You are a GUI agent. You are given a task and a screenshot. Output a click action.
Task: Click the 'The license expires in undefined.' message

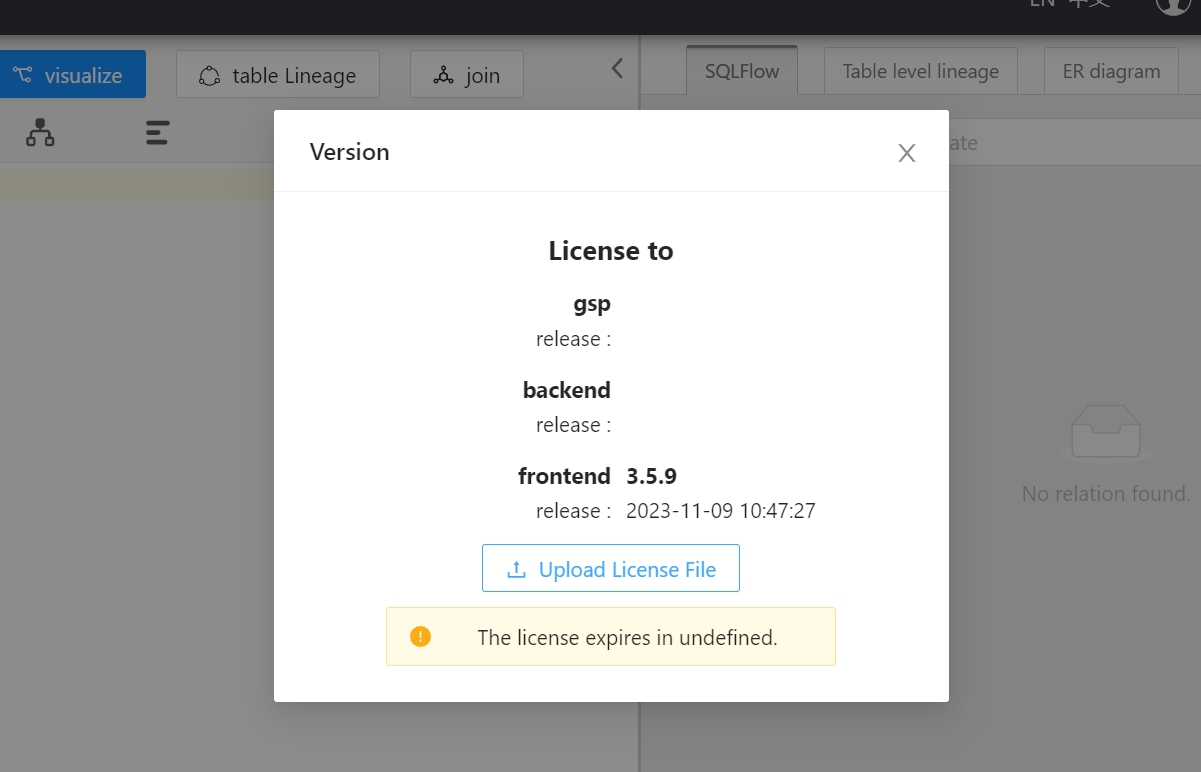(627, 637)
